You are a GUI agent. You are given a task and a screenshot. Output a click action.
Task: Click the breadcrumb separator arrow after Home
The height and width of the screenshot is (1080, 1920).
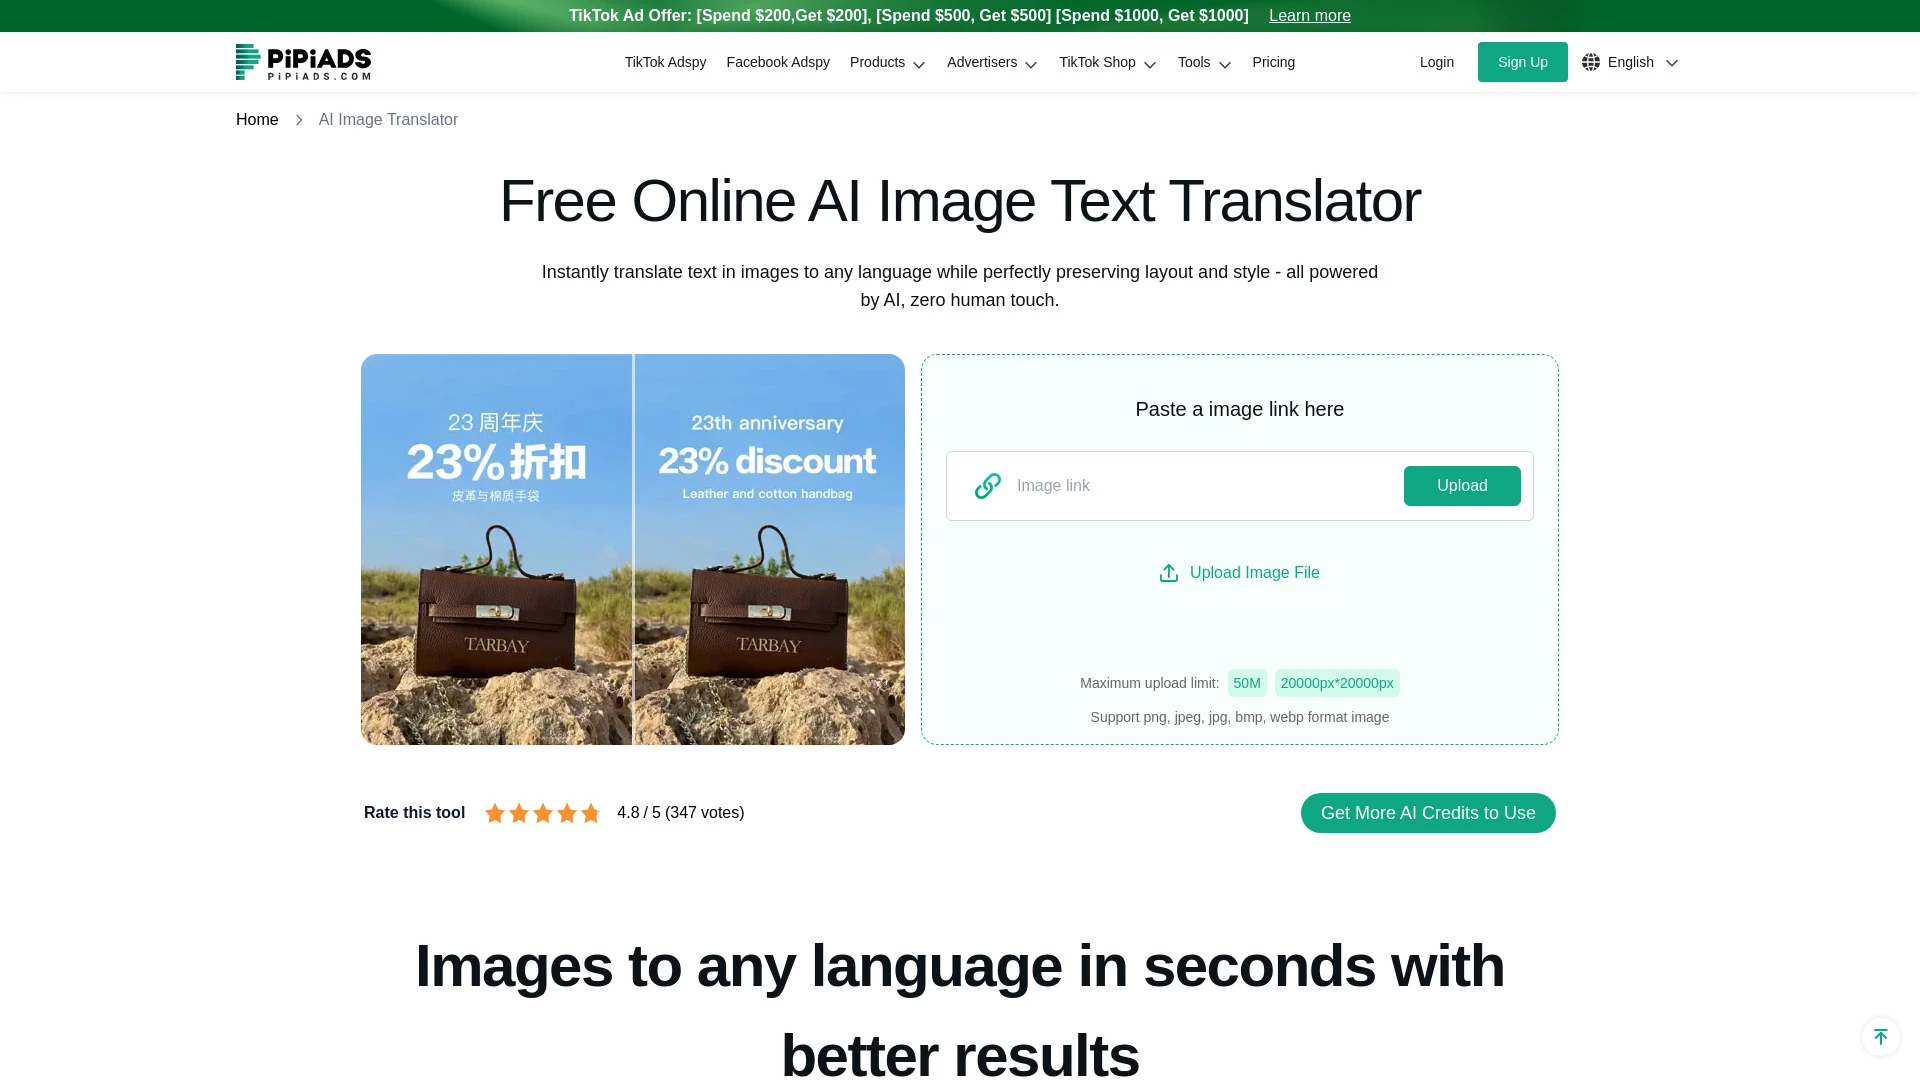click(x=298, y=119)
